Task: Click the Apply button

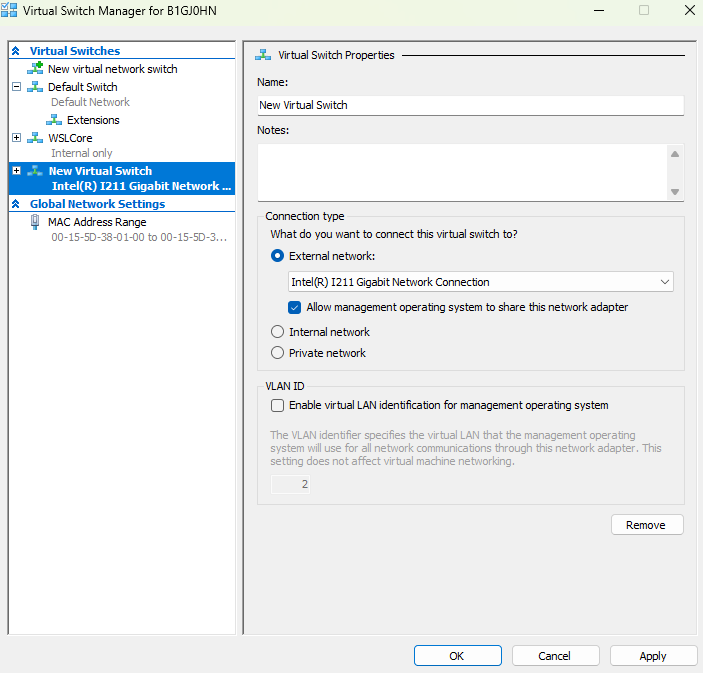Action: [653, 656]
